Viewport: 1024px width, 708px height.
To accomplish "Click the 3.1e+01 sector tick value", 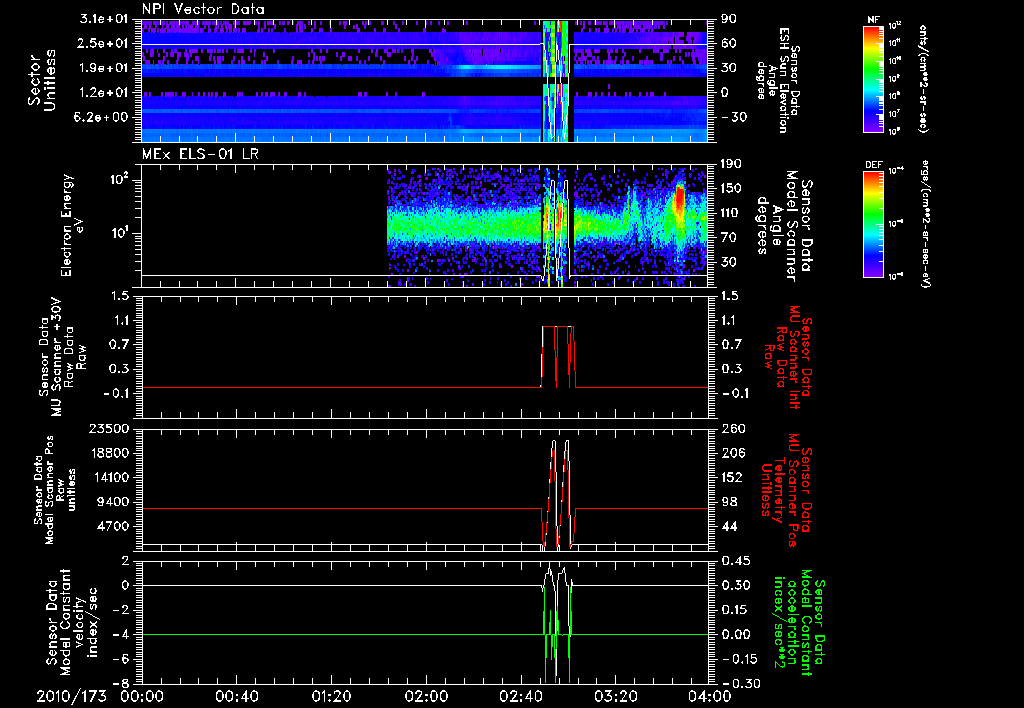I will point(102,19).
